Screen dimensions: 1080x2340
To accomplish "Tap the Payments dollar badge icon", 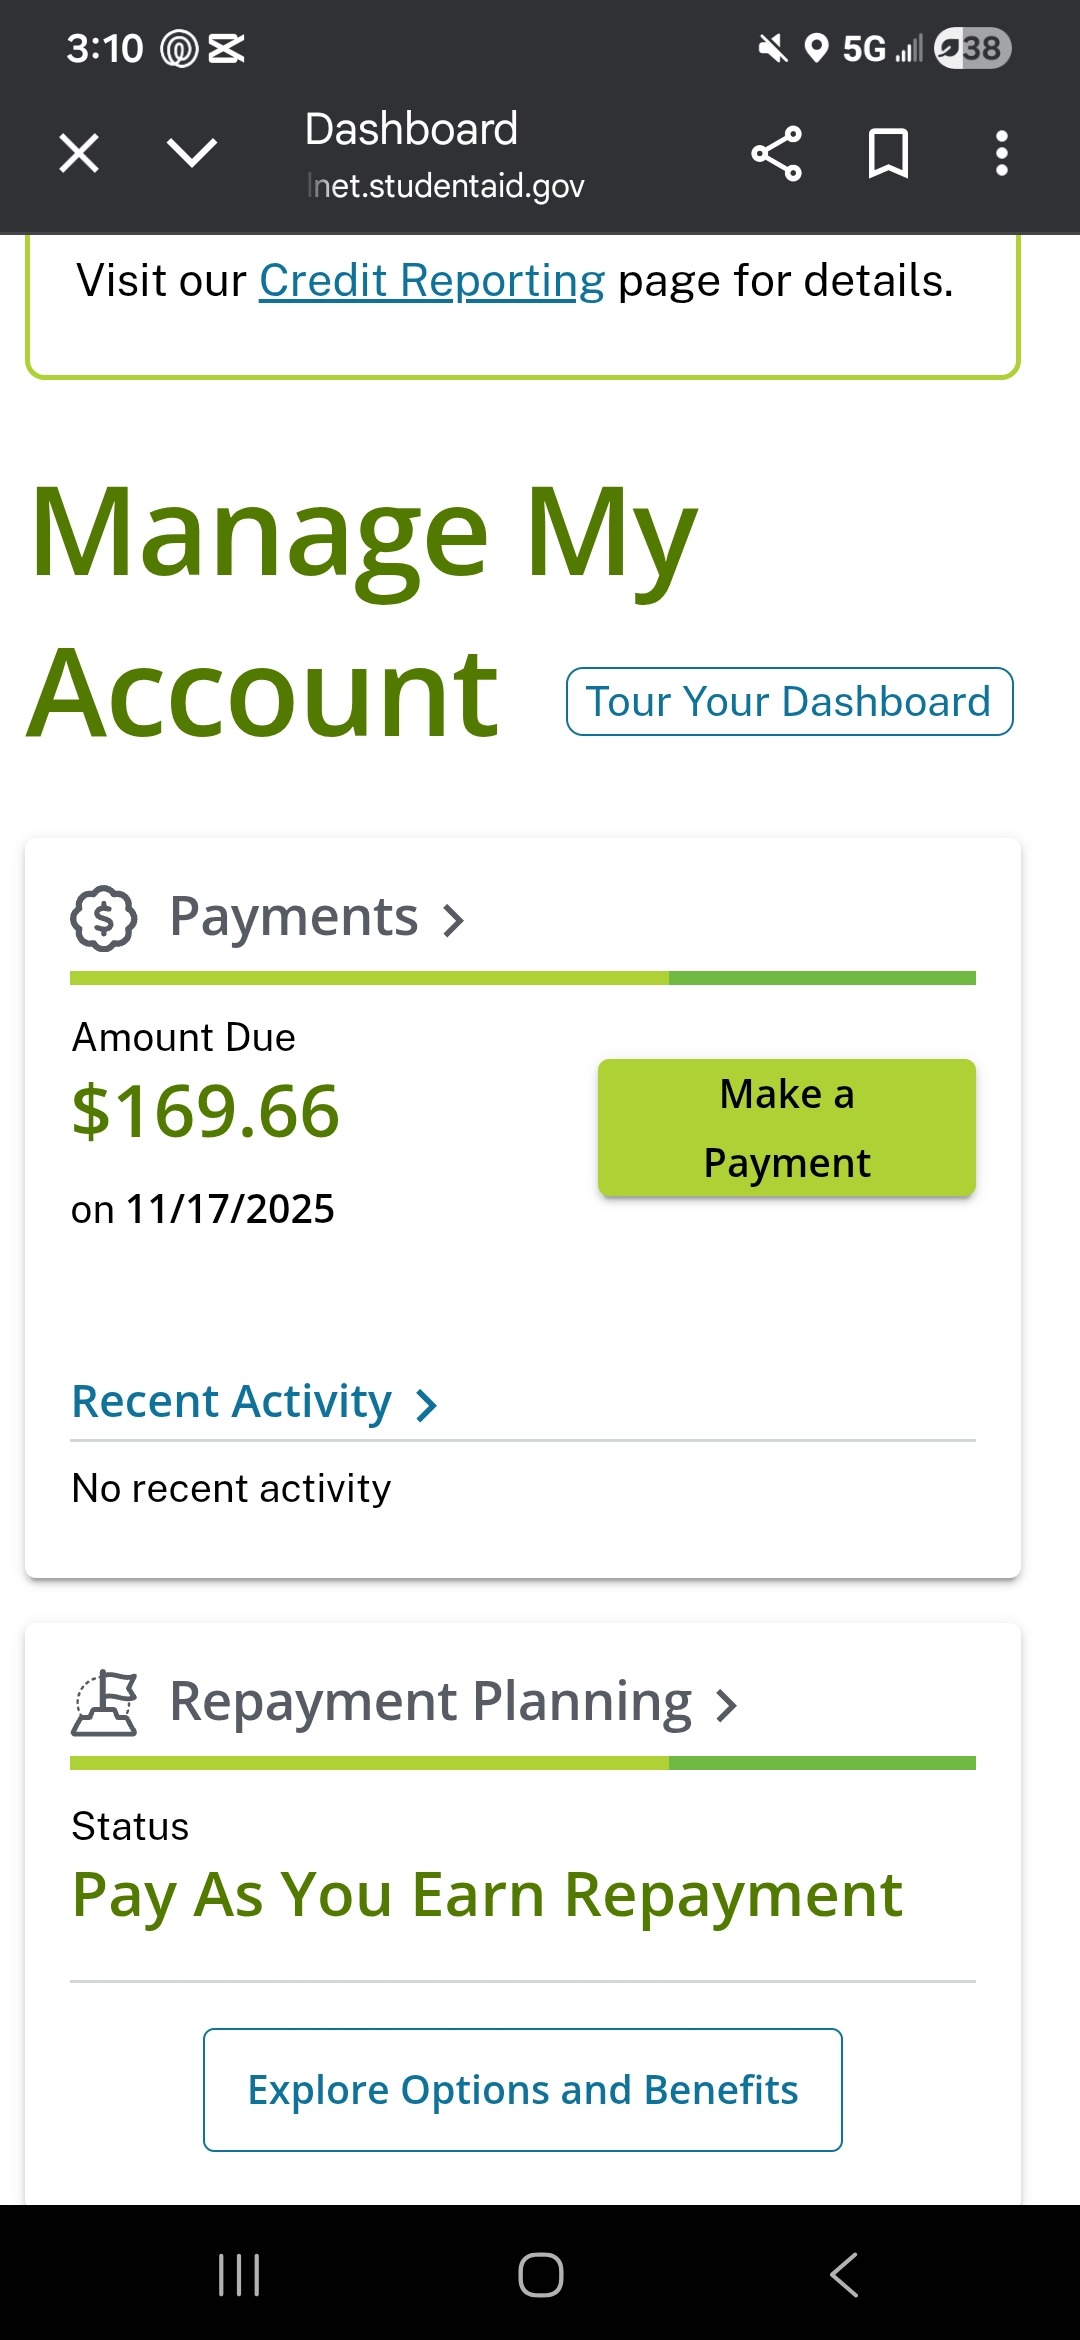I will [104, 918].
